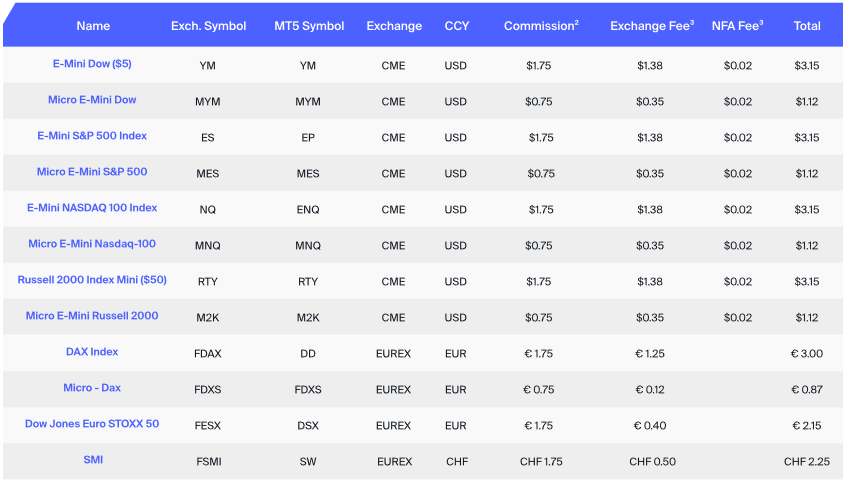Image resolution: width=847 pixels, height=486 pixels.
Task: Open E-Mini NASDAQ 100 Index link
Action: (92, 208)
